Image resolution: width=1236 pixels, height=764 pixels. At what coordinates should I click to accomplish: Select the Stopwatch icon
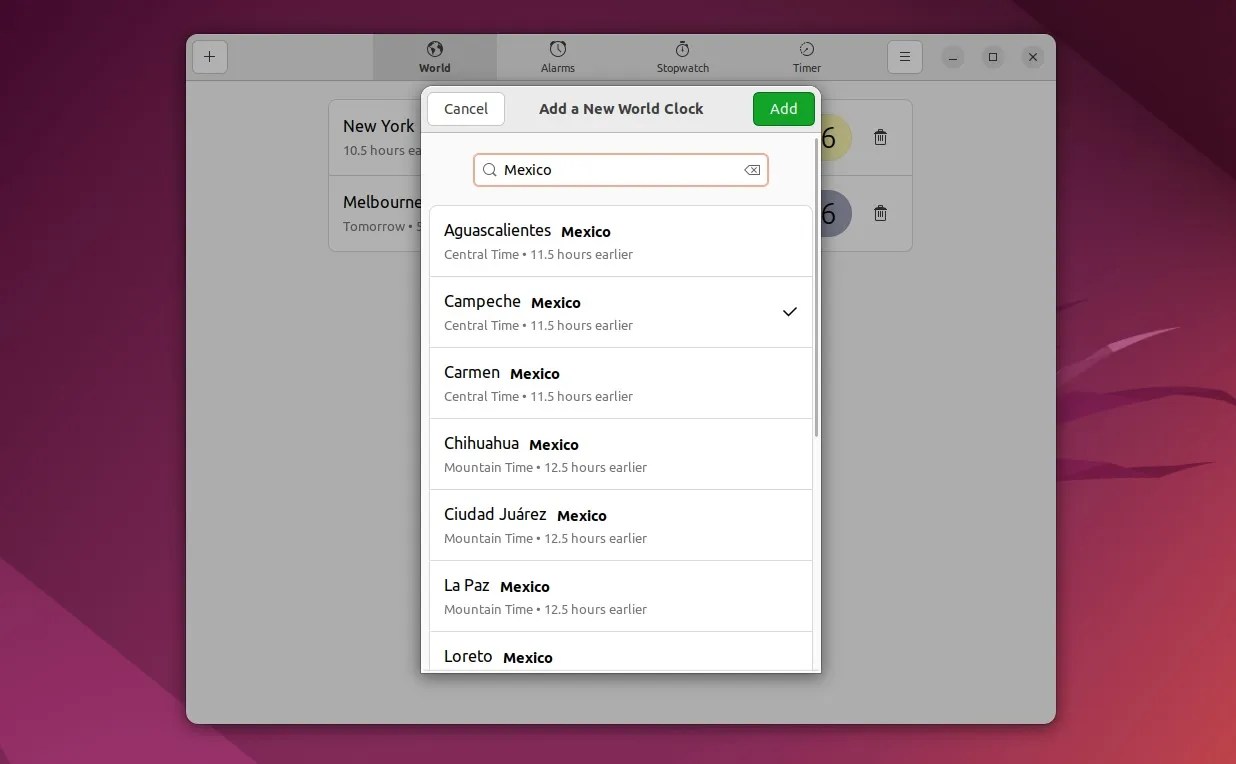[682, 48]
